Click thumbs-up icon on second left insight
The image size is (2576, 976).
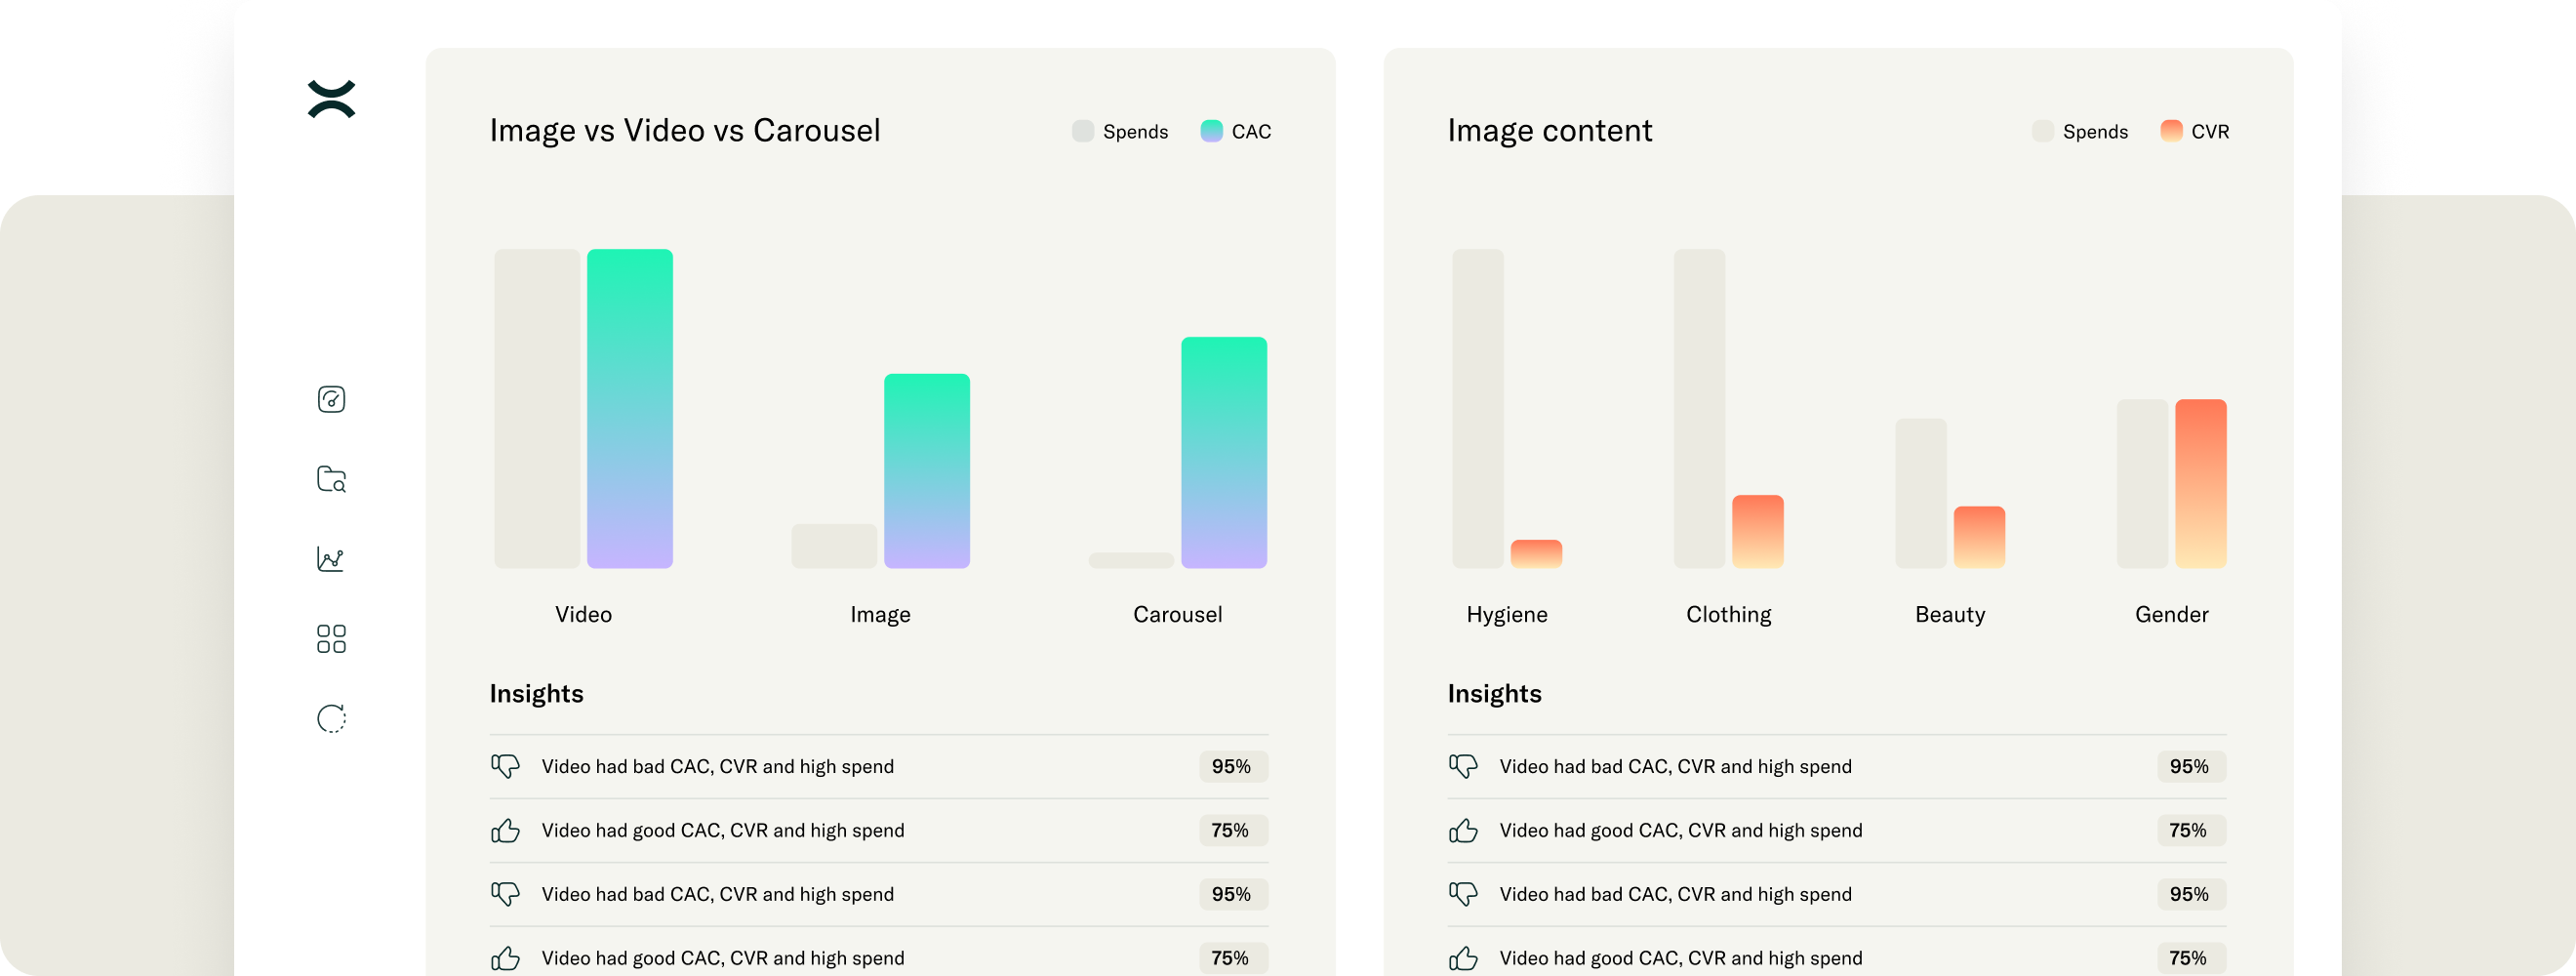506,830
